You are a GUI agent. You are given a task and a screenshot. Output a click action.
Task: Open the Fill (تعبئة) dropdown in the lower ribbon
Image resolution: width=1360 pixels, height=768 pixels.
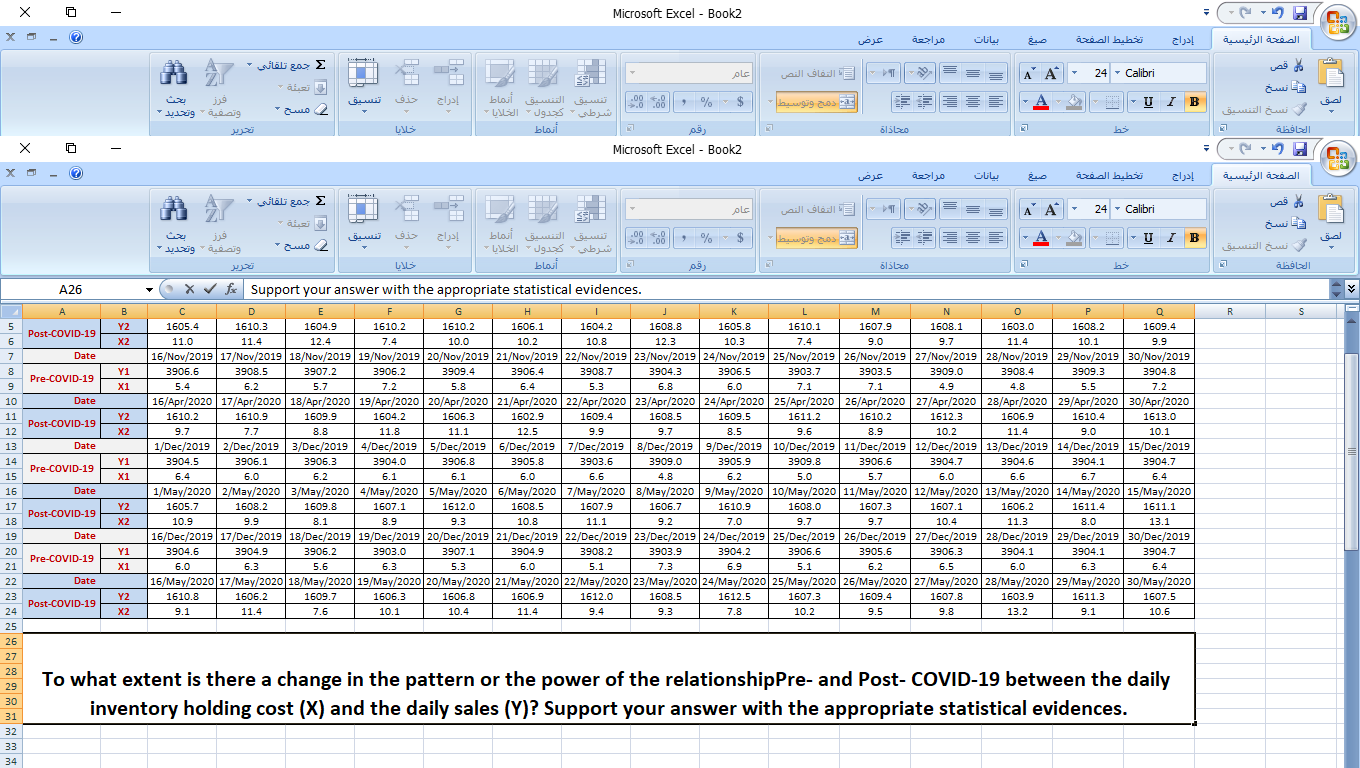click(x=278, y=223)
